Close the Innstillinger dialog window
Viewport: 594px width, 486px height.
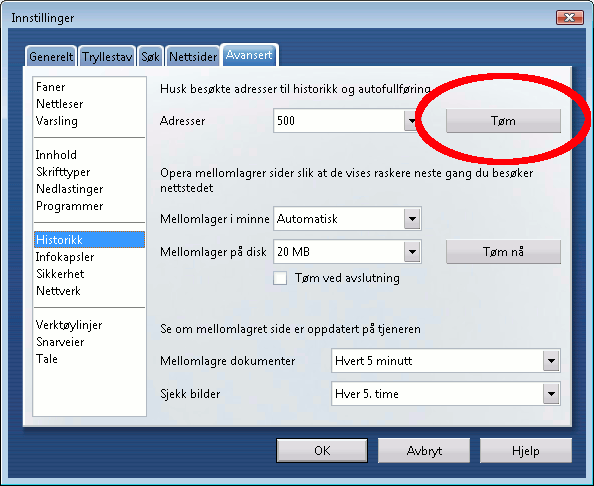coord(569,17)
